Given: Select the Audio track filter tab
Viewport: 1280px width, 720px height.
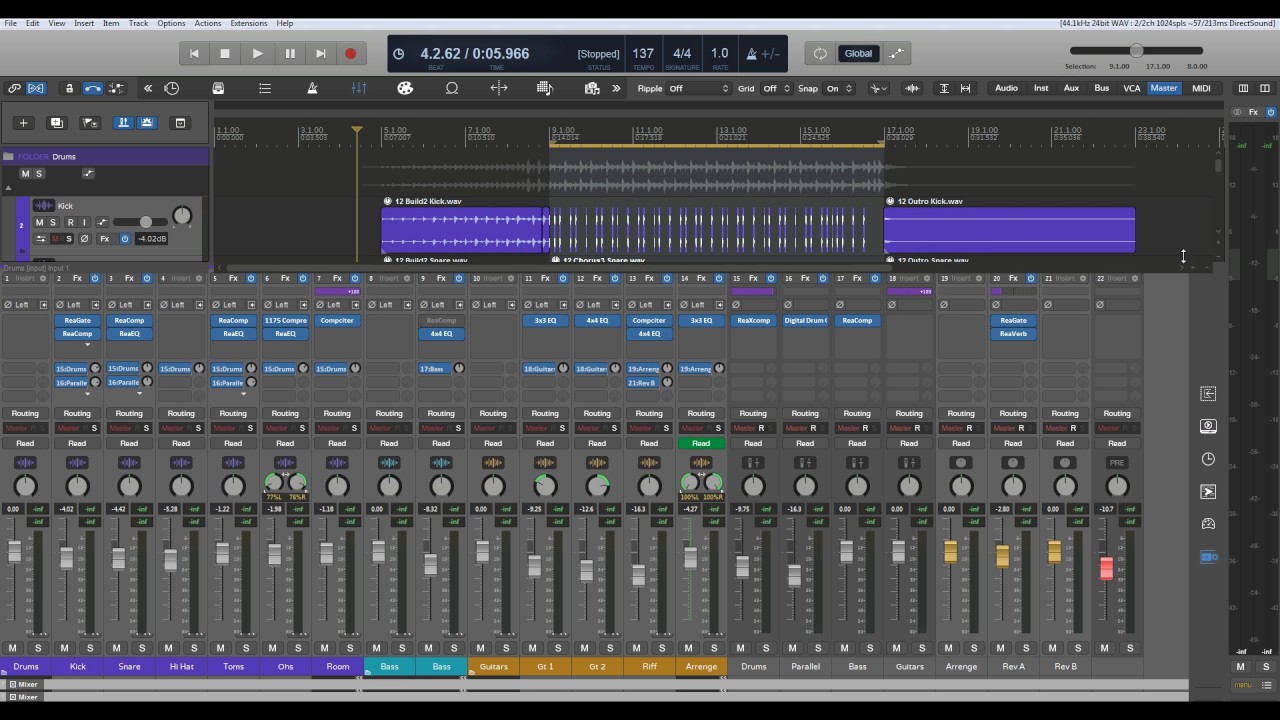Looking at the screenshot, I should [1006, 88].
